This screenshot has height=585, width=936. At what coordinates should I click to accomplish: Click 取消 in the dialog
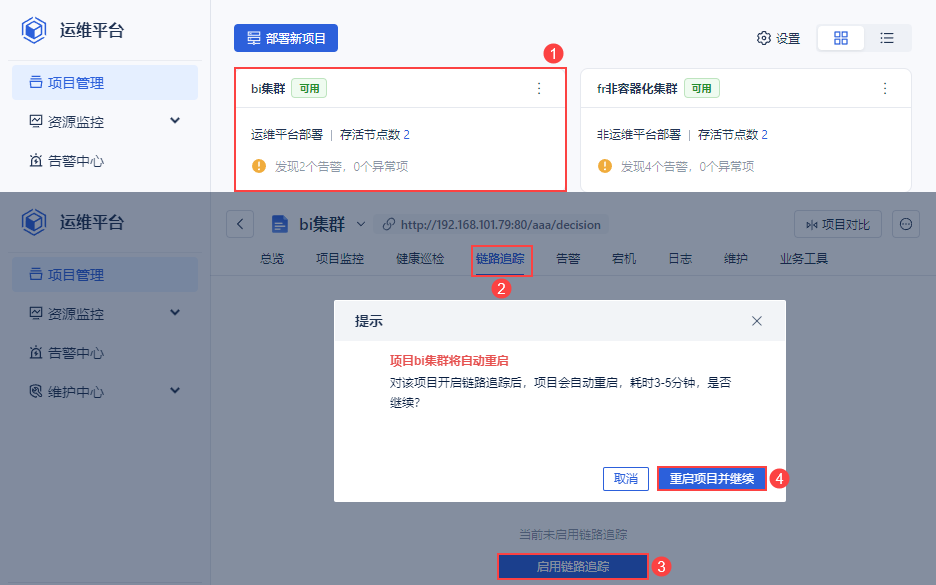pyautogui.click(x=626, y=479)
